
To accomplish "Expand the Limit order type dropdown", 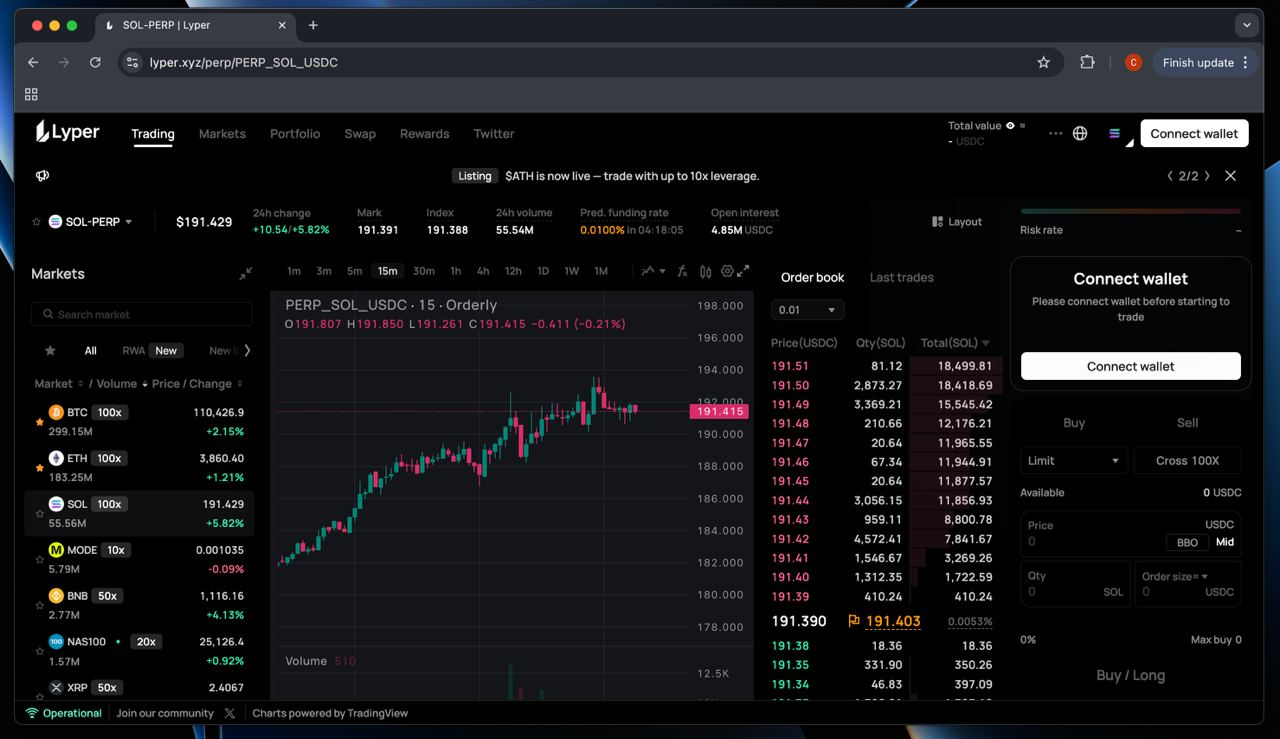I will click(1073, 461).
